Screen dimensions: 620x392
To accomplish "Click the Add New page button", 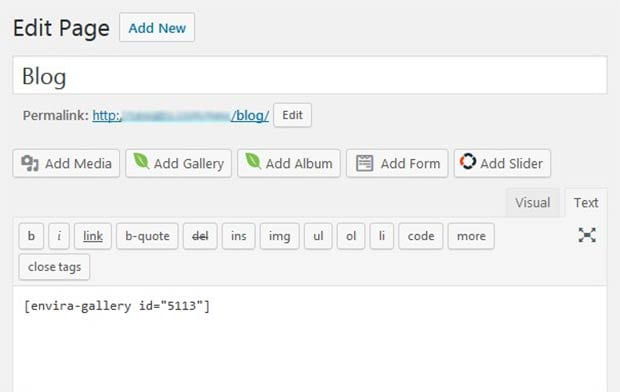I will pos(157,28).
